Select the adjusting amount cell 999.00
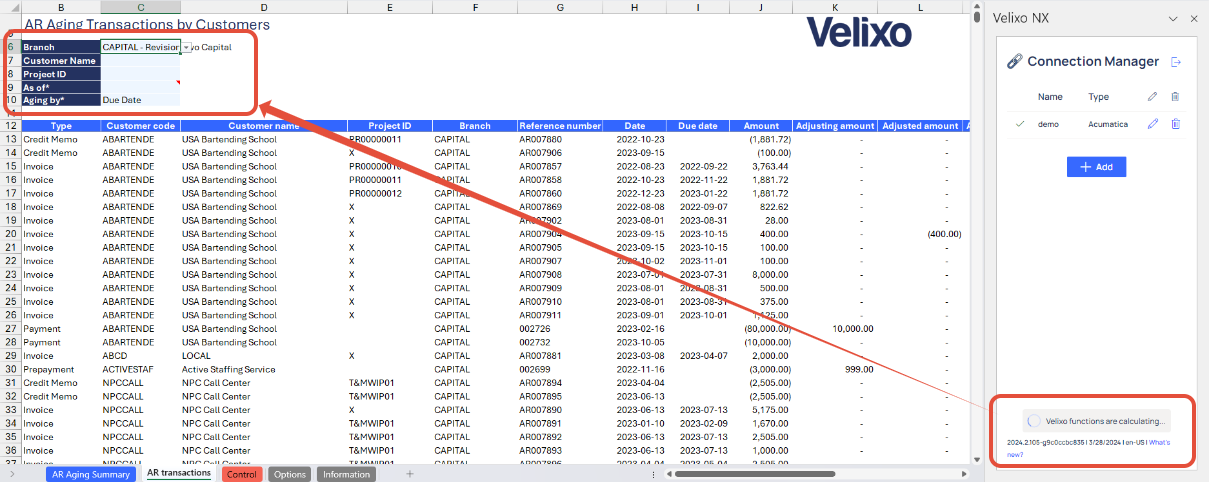 coord(835,369)
